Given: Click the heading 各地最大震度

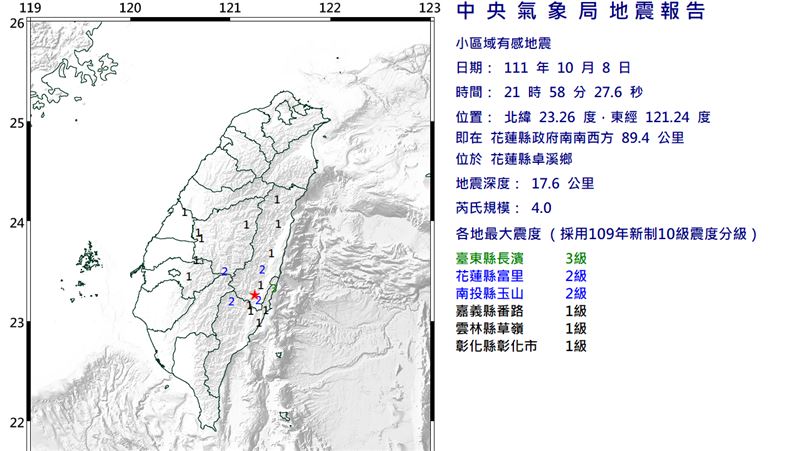Looking at the screenshot, I should coord(498,234).
